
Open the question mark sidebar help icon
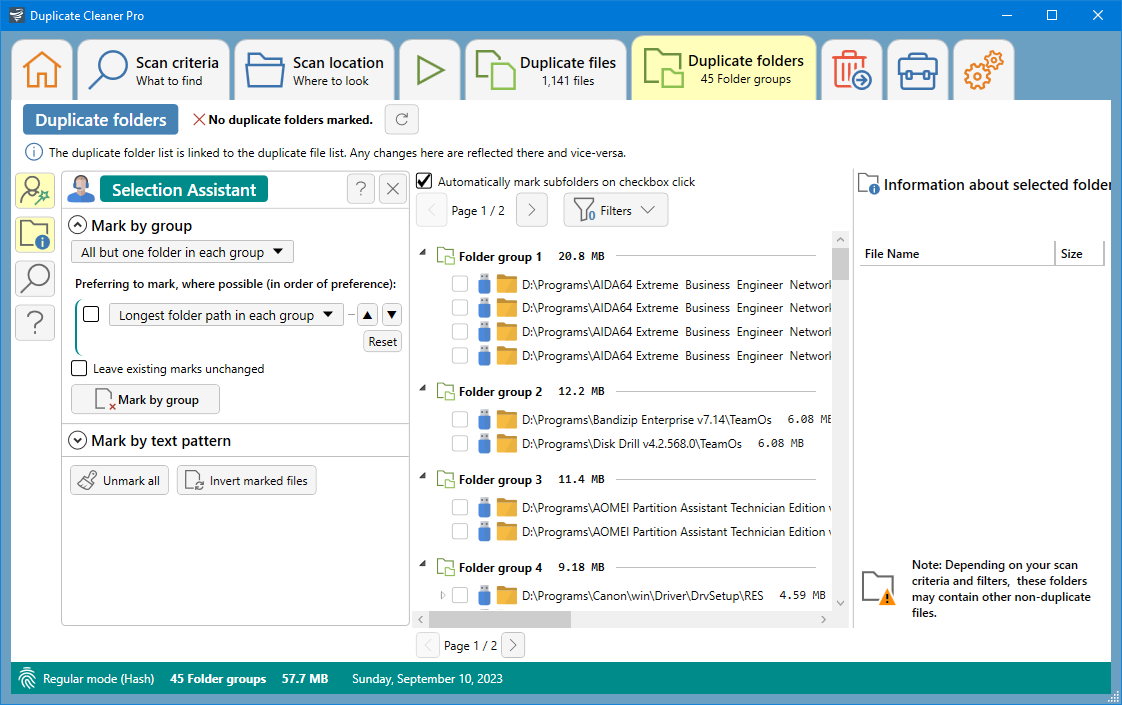(x=35, y=323)
